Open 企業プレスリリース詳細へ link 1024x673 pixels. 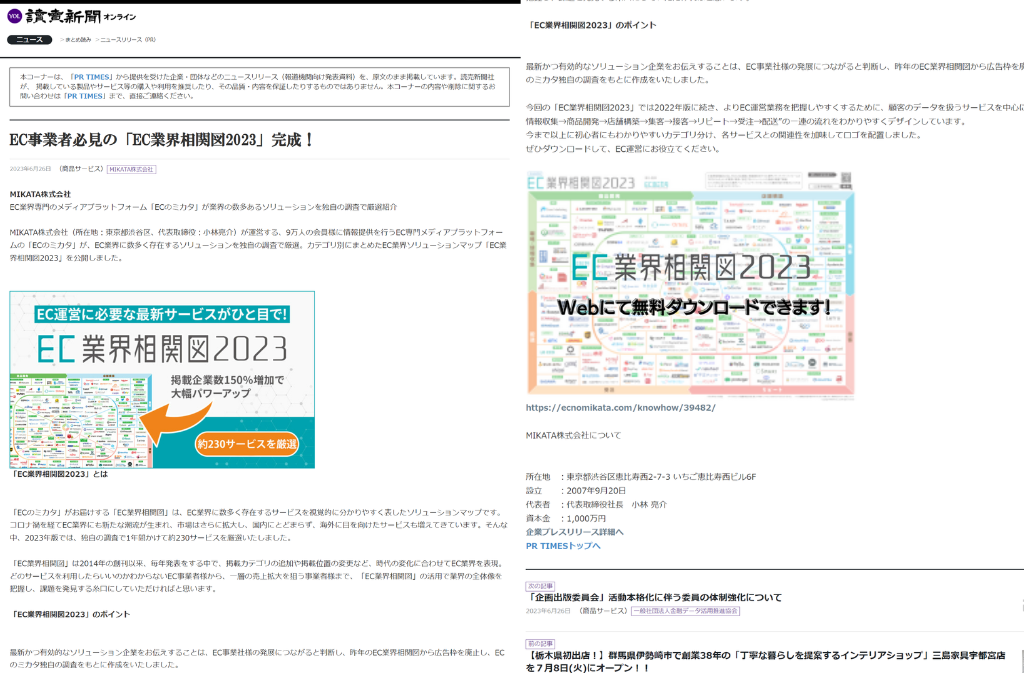click(575, 531)
